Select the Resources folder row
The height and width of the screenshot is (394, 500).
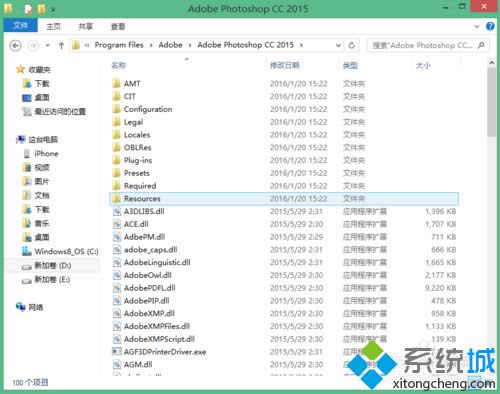click(284, 199)
